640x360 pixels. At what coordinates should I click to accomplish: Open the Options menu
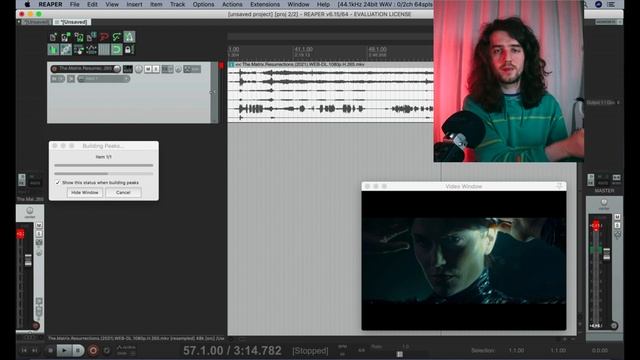203,4
